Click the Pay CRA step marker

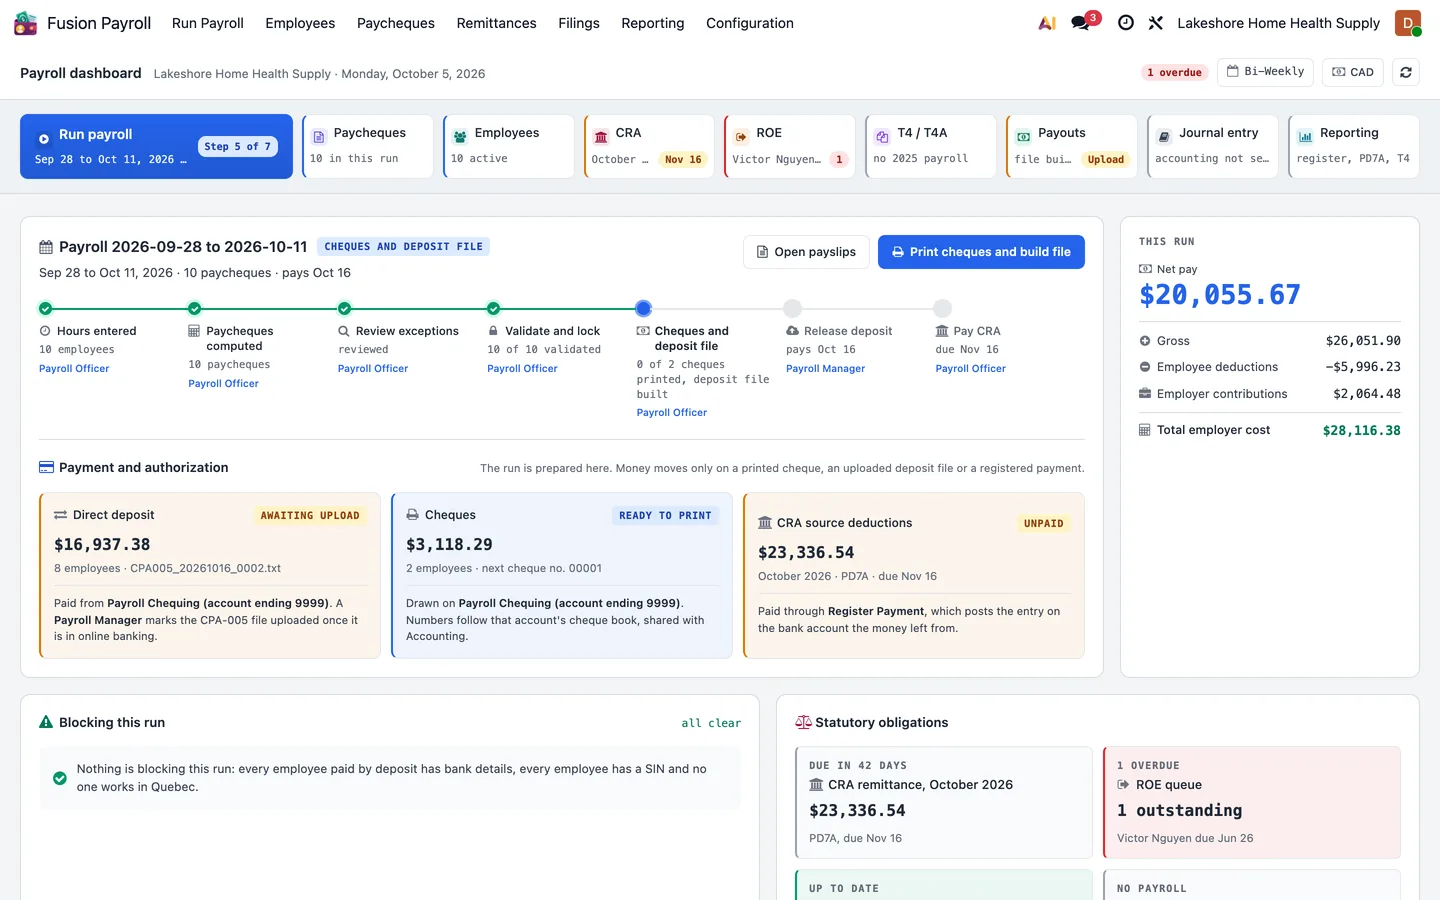pyautogui.click(x=942, y=308)
